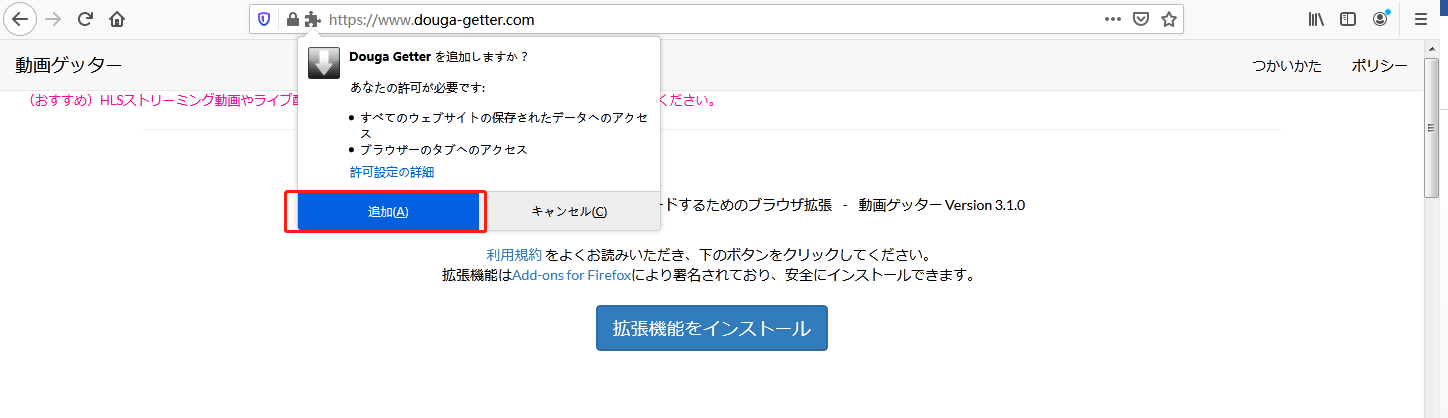
Task: Go to the Home page icon
Action: coord(117,19)
